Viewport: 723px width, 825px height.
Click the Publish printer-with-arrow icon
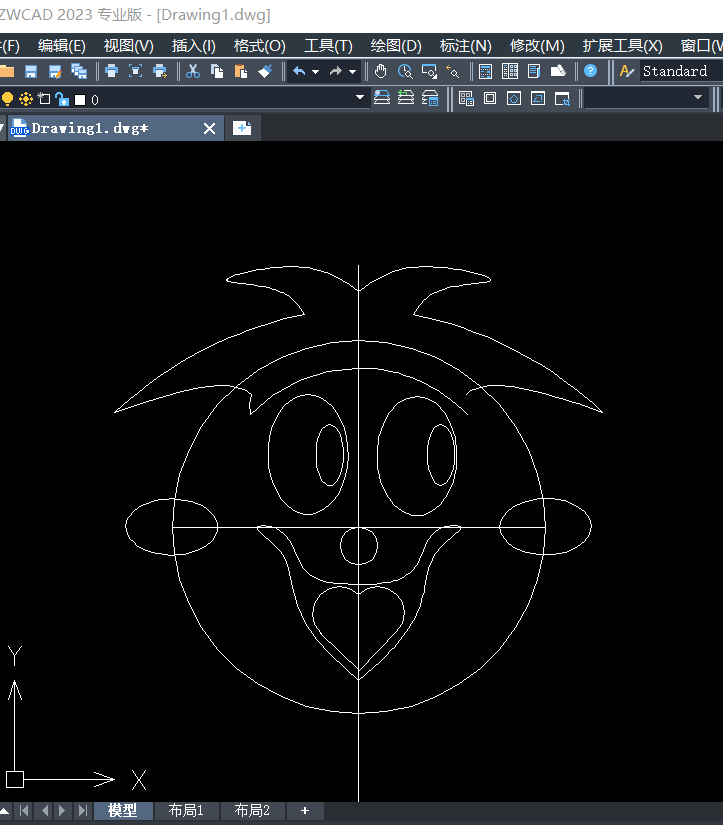point(160,71)
